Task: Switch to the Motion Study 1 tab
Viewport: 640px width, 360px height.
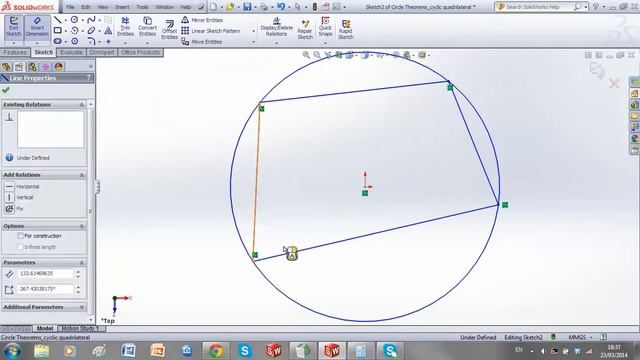Action: 80,329
